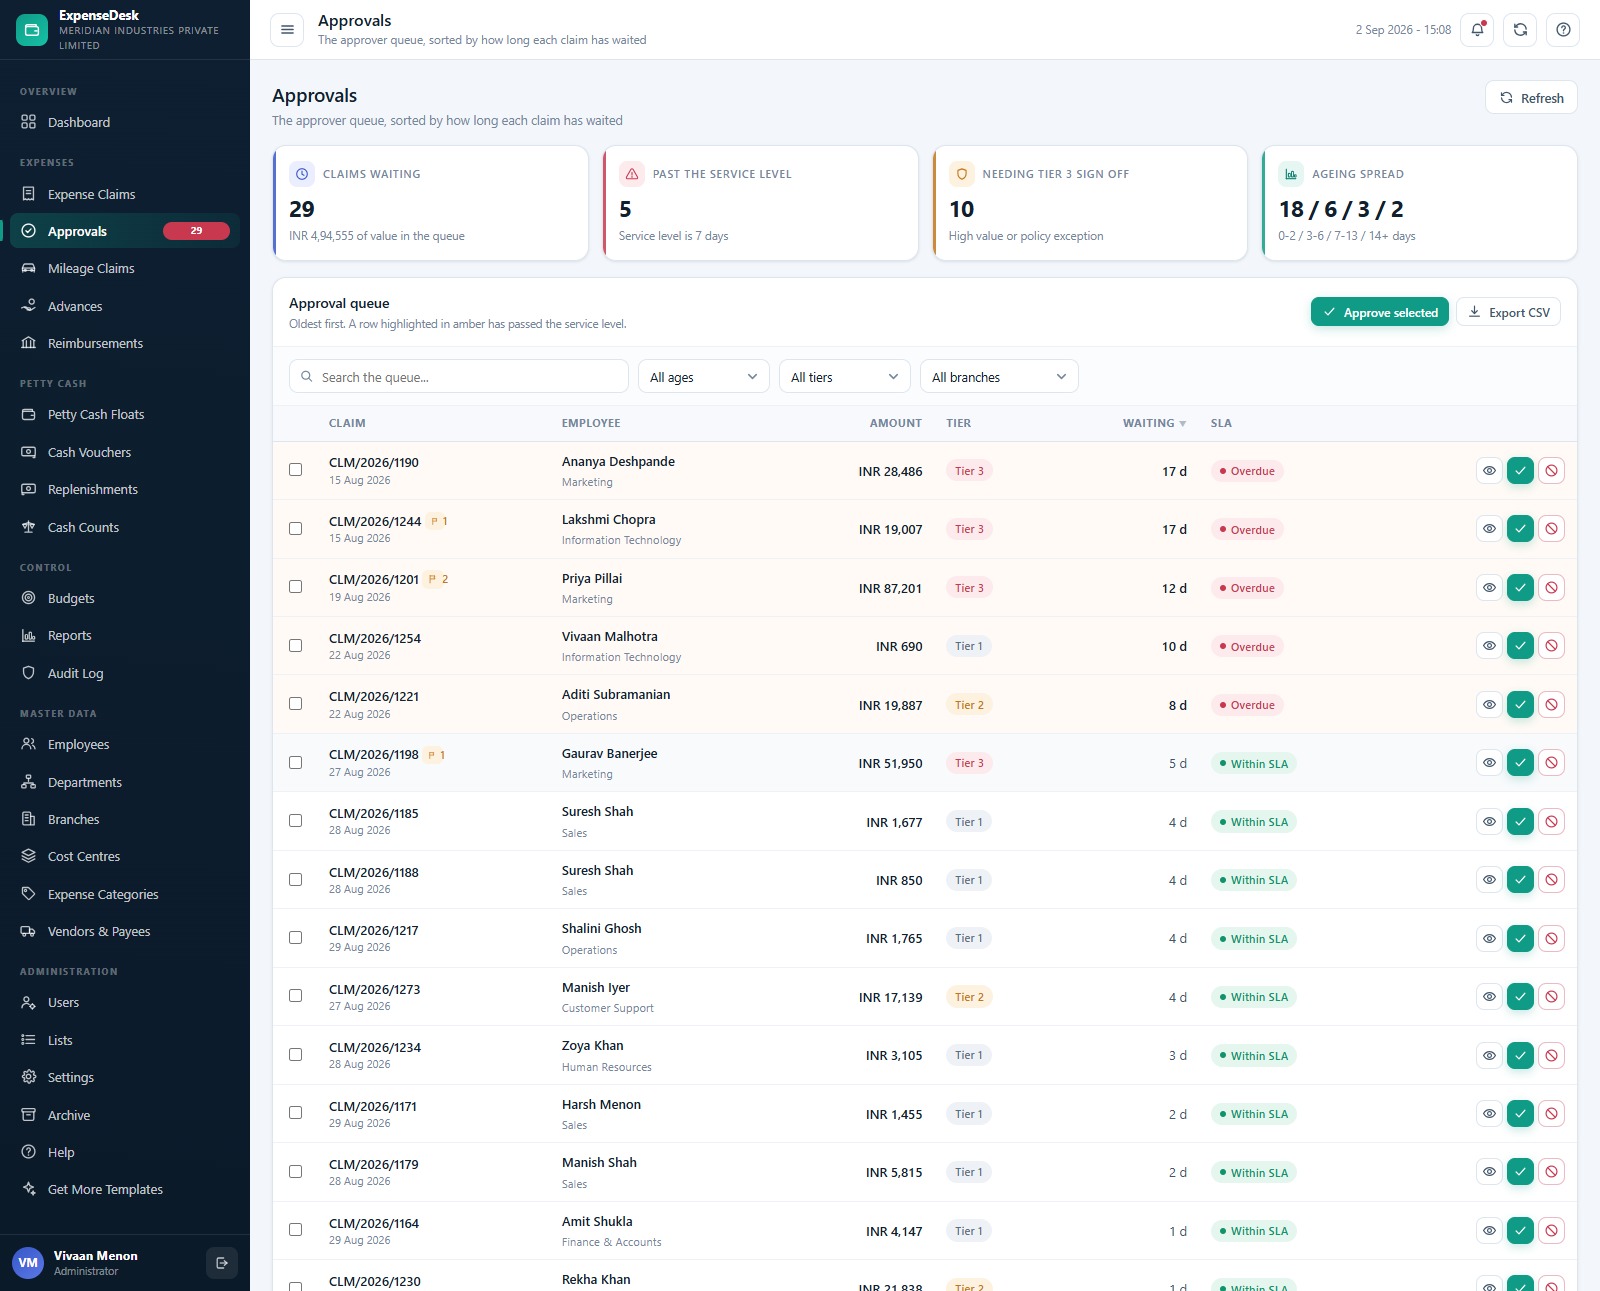This screenshot has height=1291, width=1600.
Task: Click the logout icon beside Vivaan Menon
Action: tap(222, 1263)
